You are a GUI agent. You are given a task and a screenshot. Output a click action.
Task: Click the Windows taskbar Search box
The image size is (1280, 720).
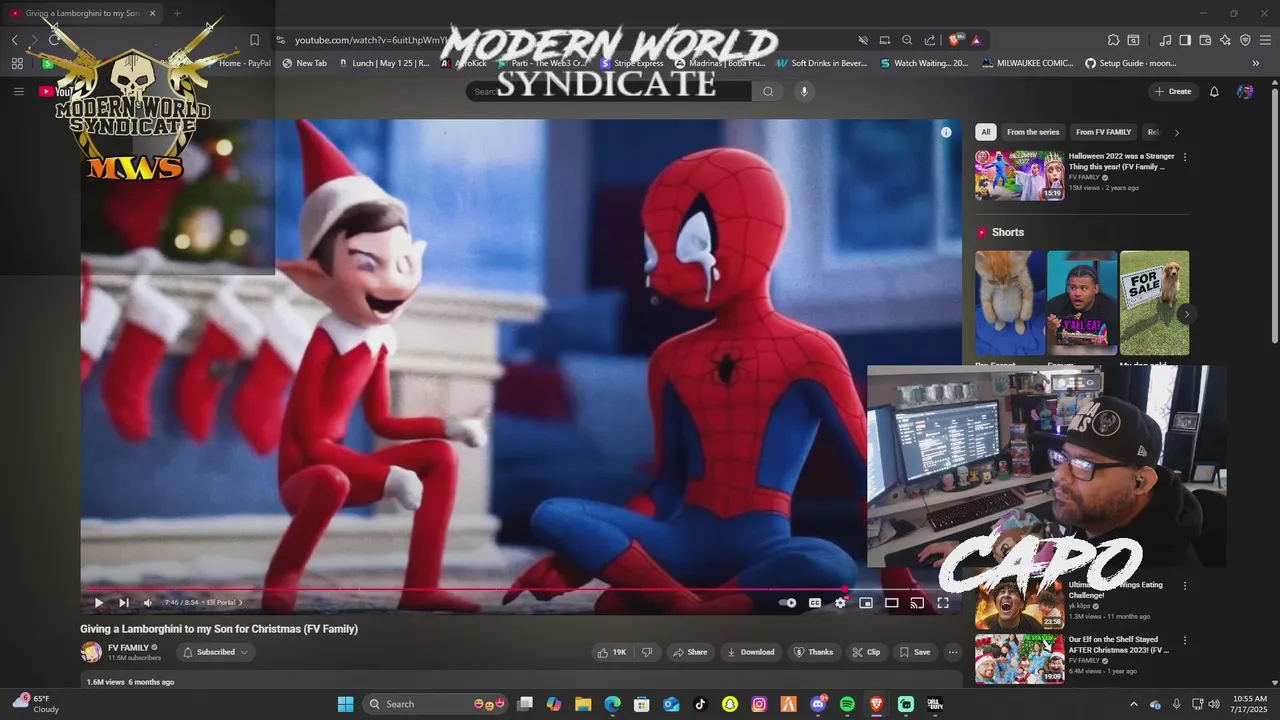436,704
